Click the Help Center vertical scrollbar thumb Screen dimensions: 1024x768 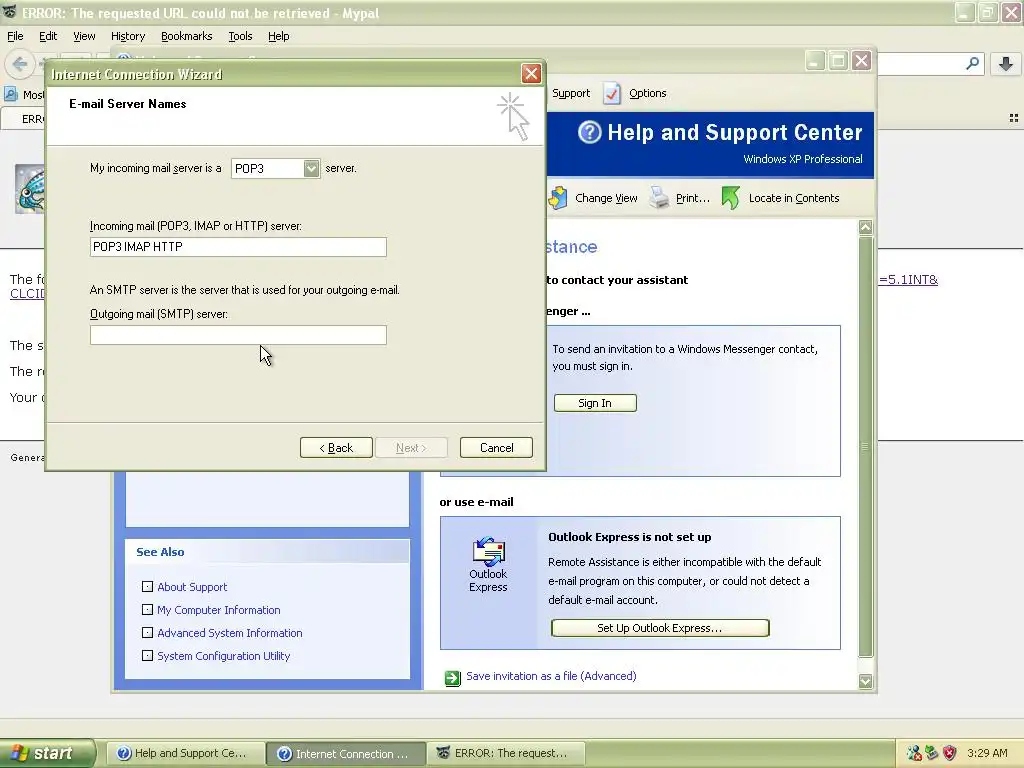[x=865, y=447]
